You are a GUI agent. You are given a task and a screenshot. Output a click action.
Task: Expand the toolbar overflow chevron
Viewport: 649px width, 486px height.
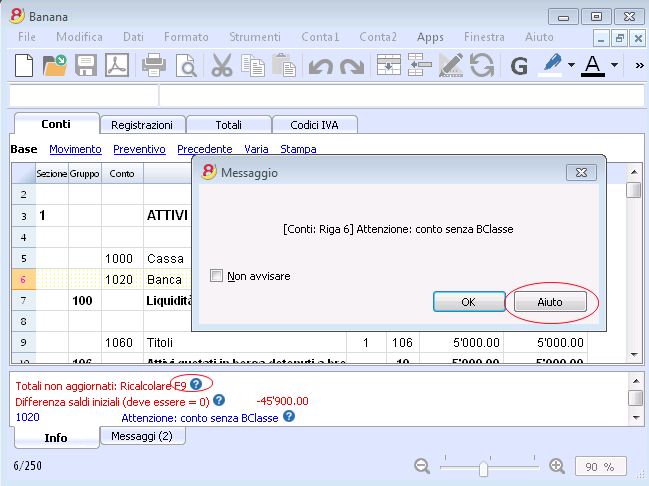639,65
